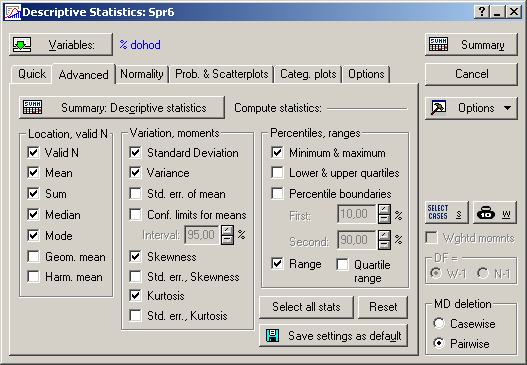The image size is (527, 365).
Task: Select the Advanced tab
Action: tap(83, 74)
